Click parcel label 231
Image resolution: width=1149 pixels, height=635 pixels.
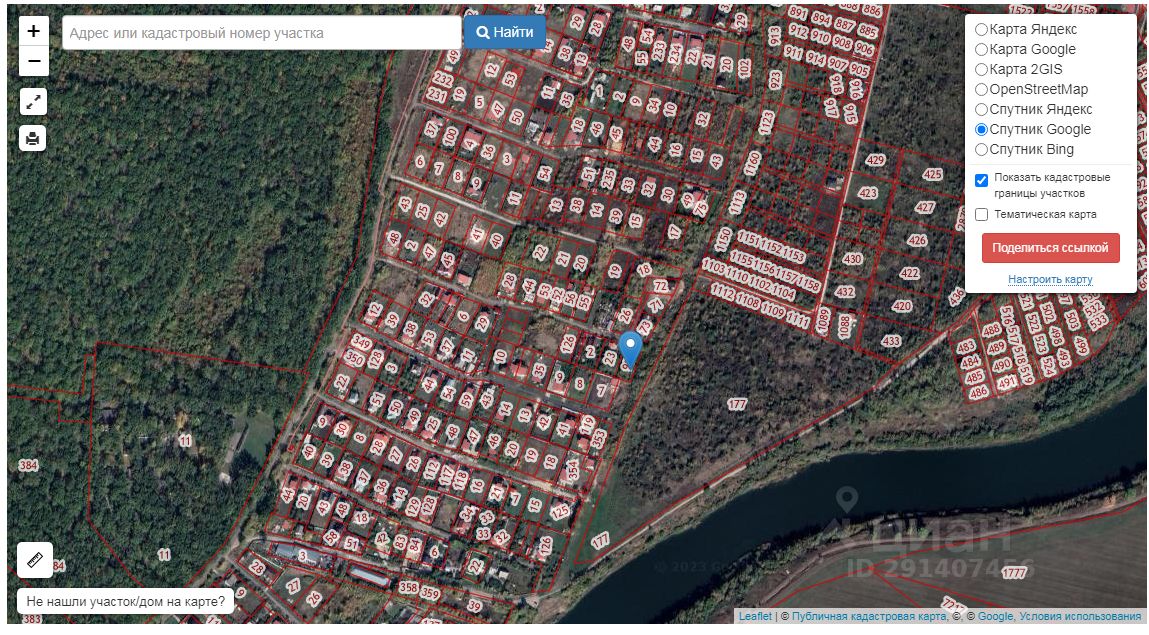click(437, 95)
